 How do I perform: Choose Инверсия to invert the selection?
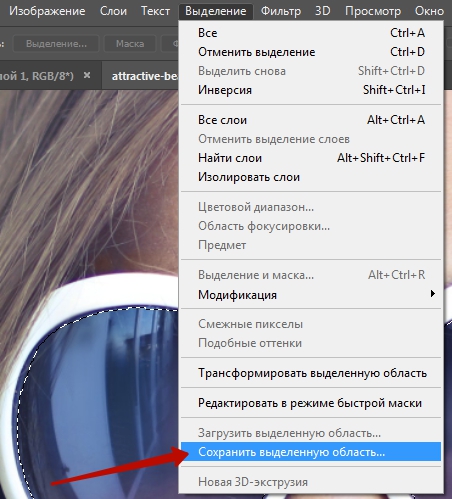(311, 90)
